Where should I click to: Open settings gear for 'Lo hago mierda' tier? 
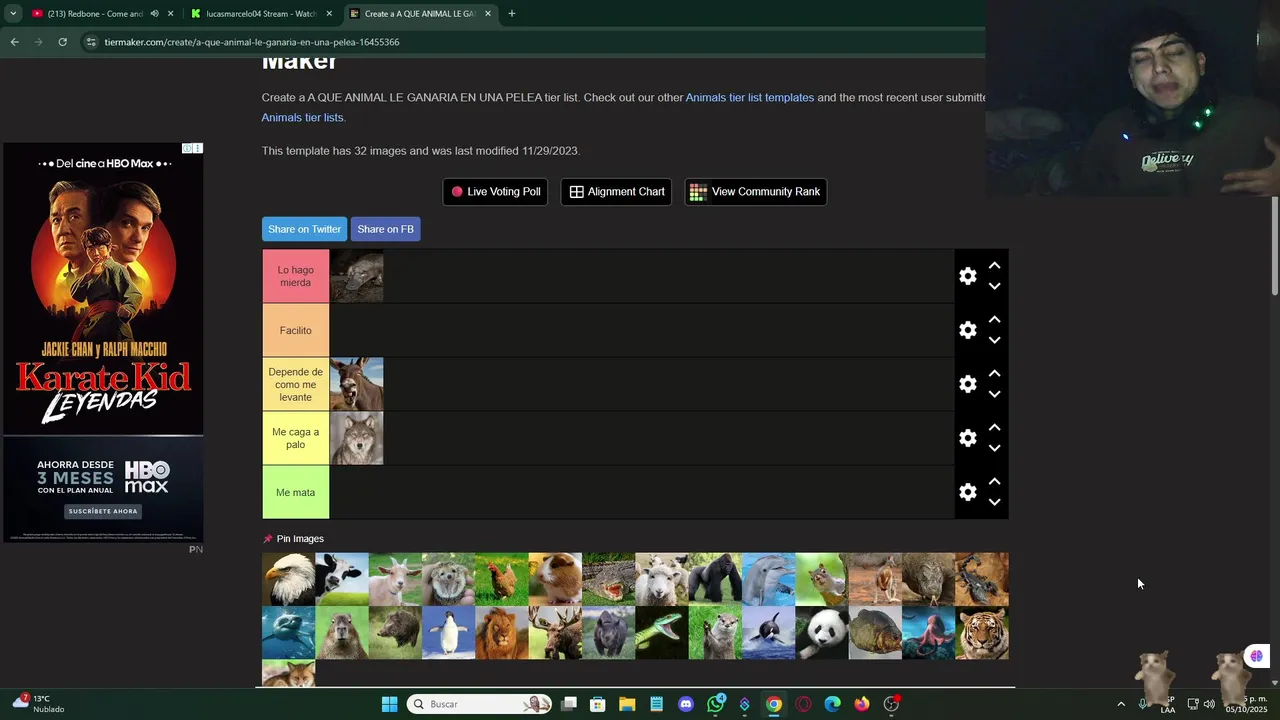pyautogui.click(x=967, y=276)
